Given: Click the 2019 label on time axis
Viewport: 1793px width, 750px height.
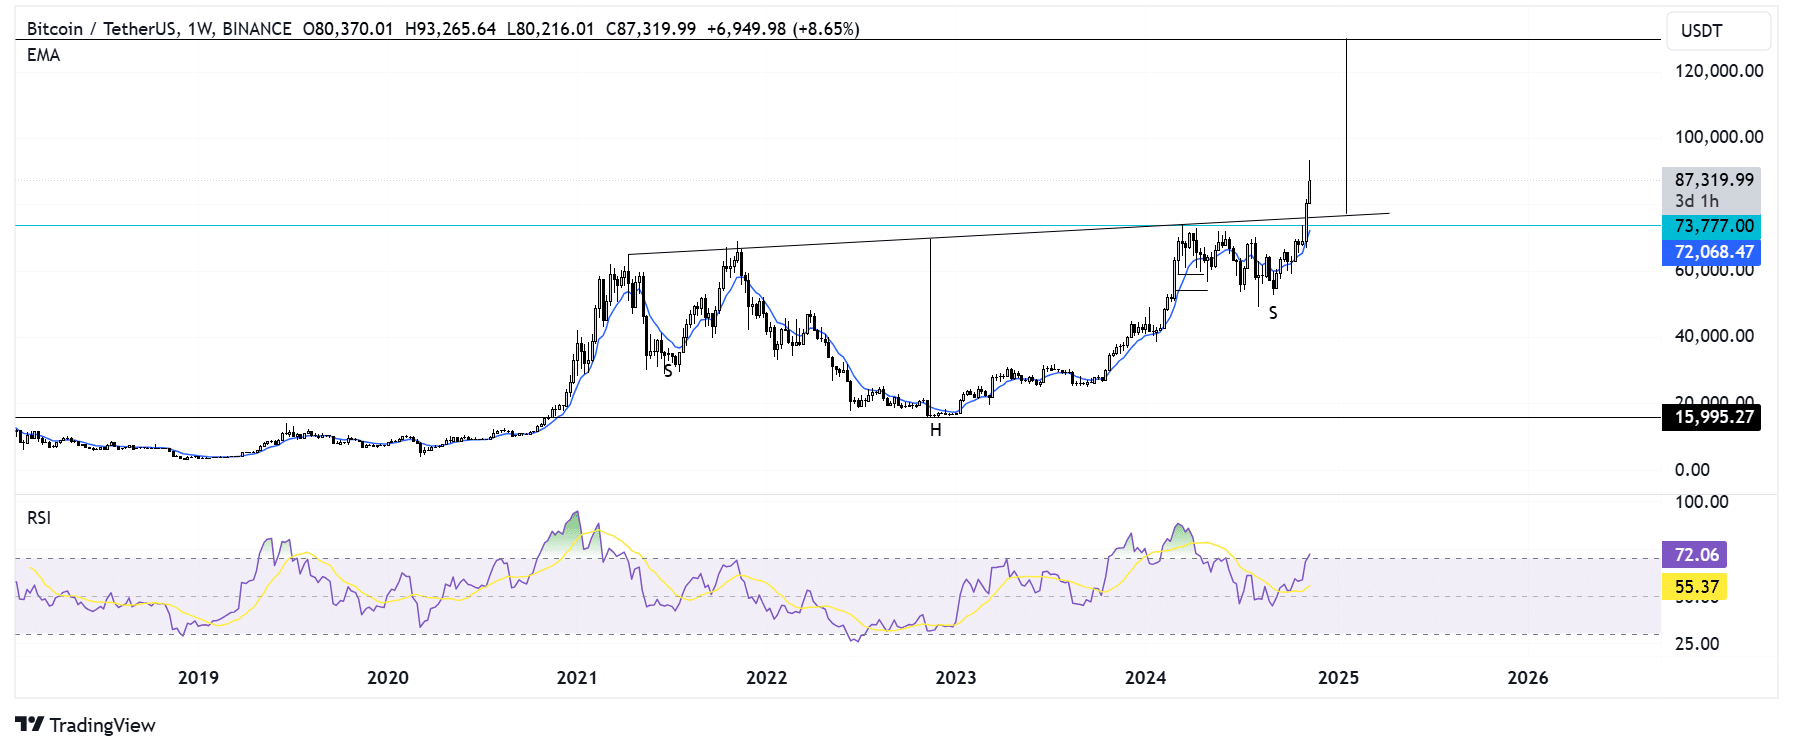Looking at the screenshot, I should click(x=198, y=678).
